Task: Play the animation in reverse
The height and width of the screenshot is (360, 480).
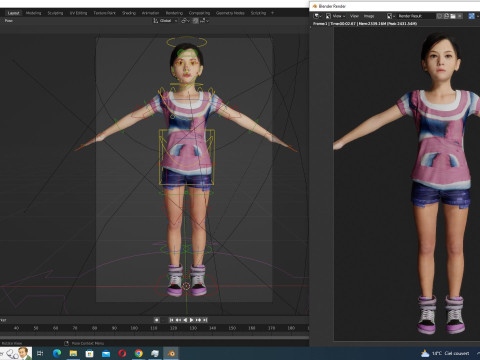Action: pyautogui.click(x=185, y=320)
